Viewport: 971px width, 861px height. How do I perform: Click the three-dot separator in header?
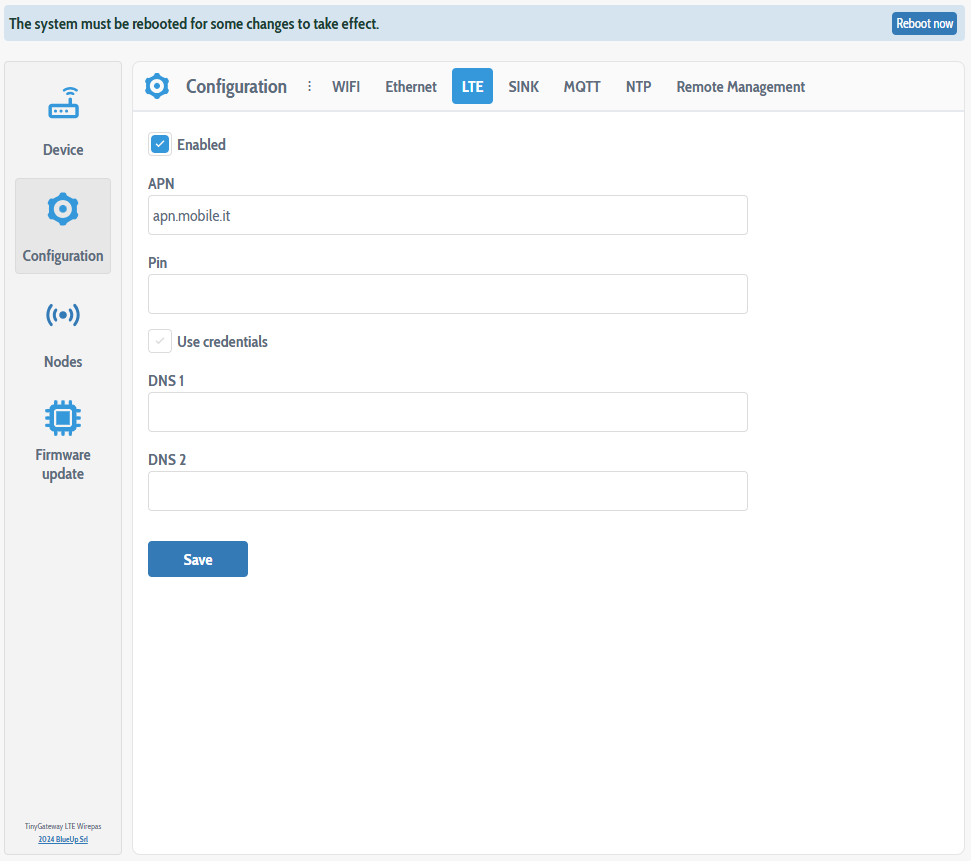[x=309, y=87]
